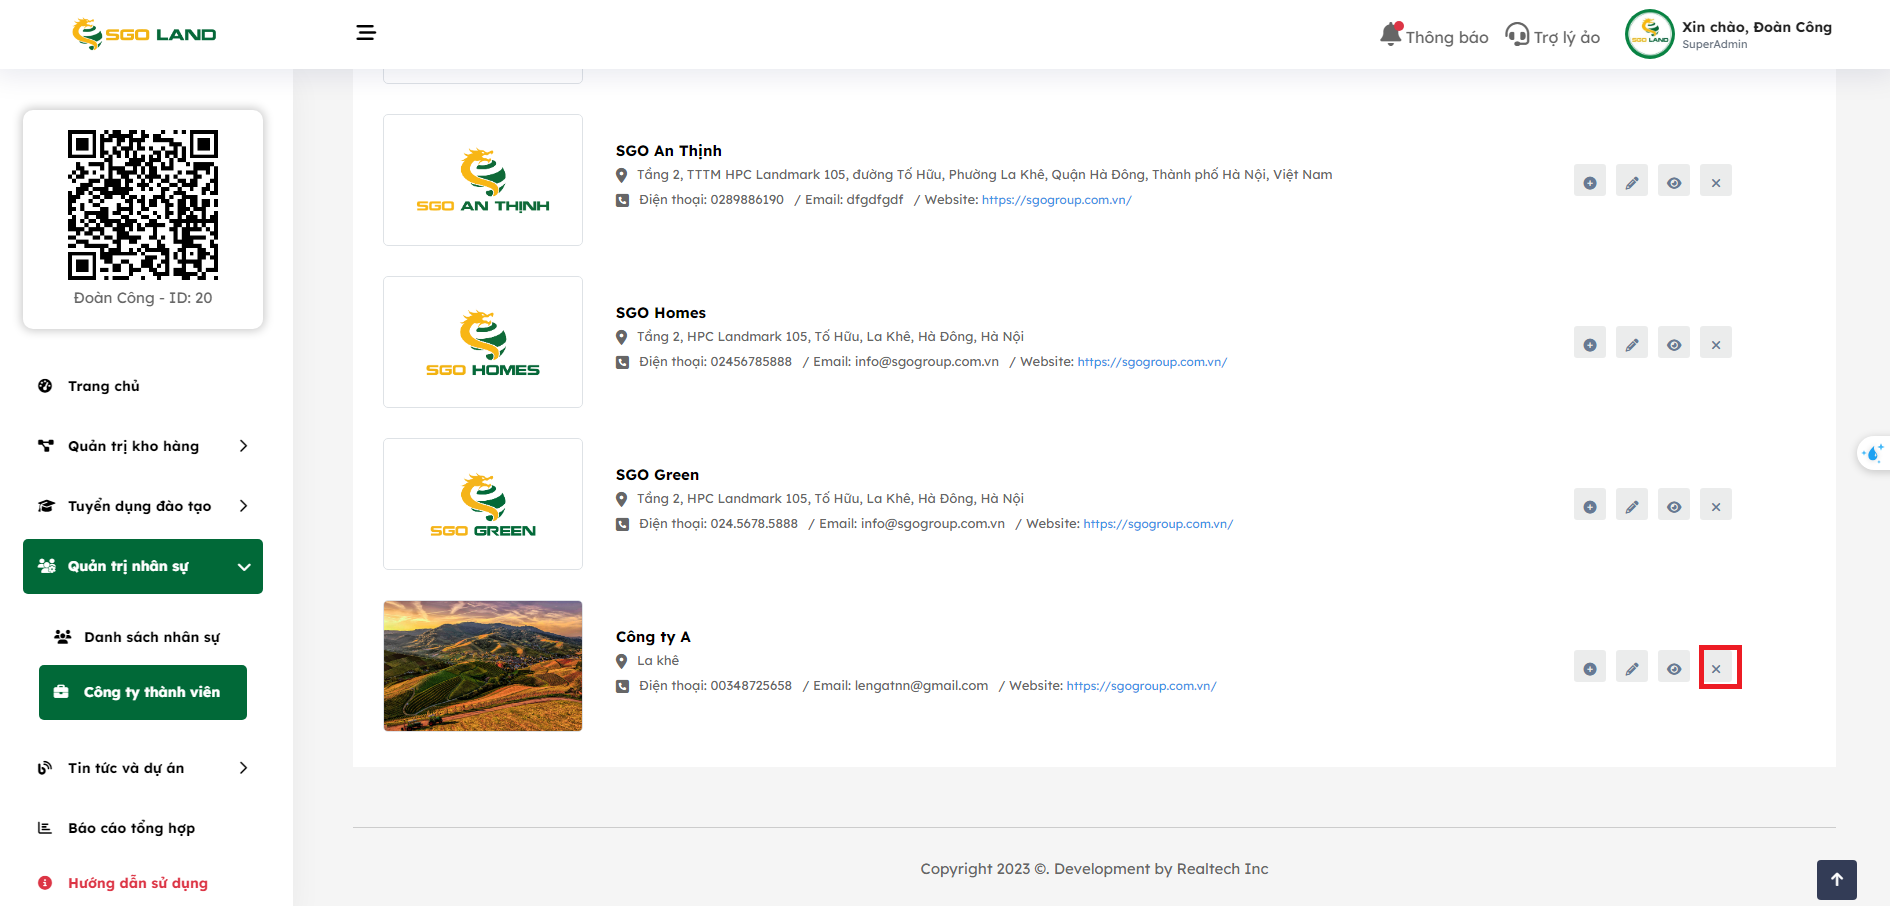
Task: Click the Công ty A landscape thumbnail
Action: [x=483, y=666]
